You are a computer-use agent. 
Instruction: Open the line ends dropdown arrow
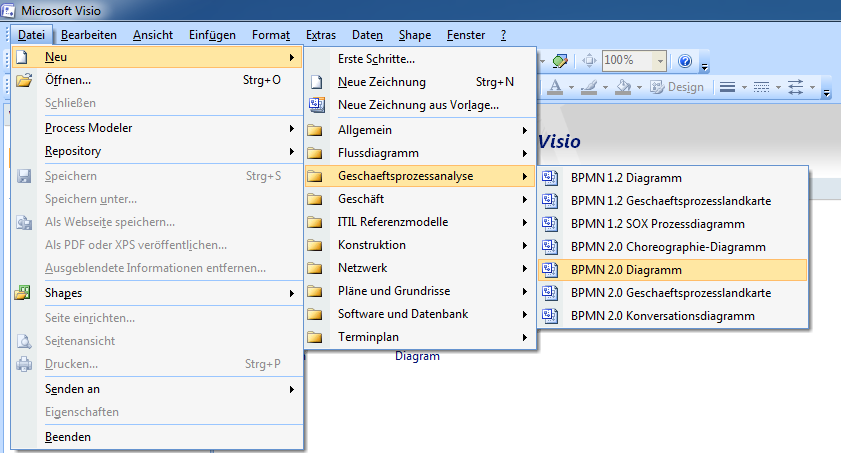coord(812,87)
